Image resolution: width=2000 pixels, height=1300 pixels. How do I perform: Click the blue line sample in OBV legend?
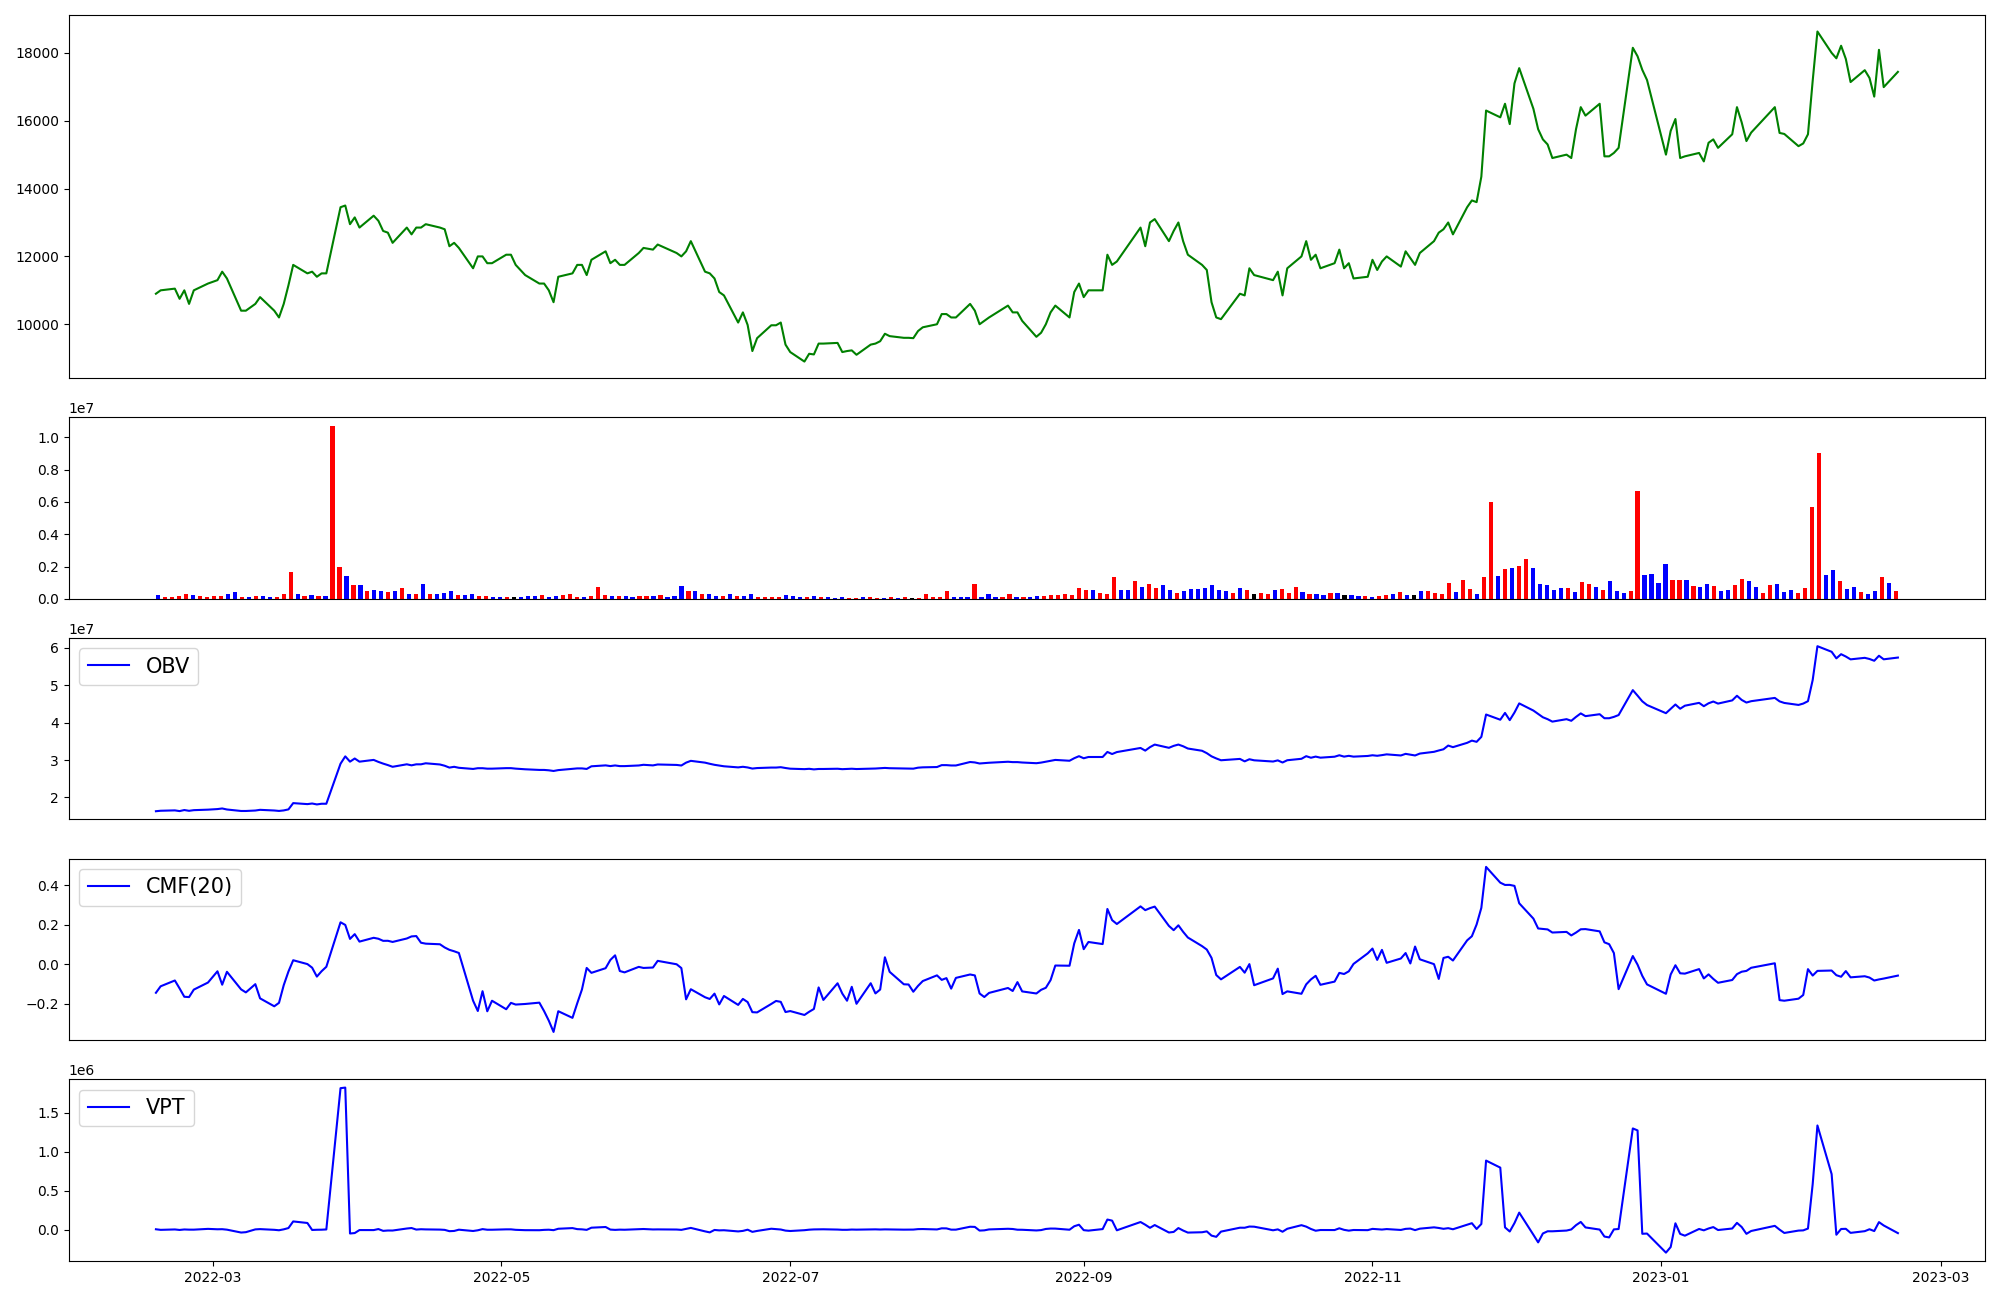coord(110,666)
